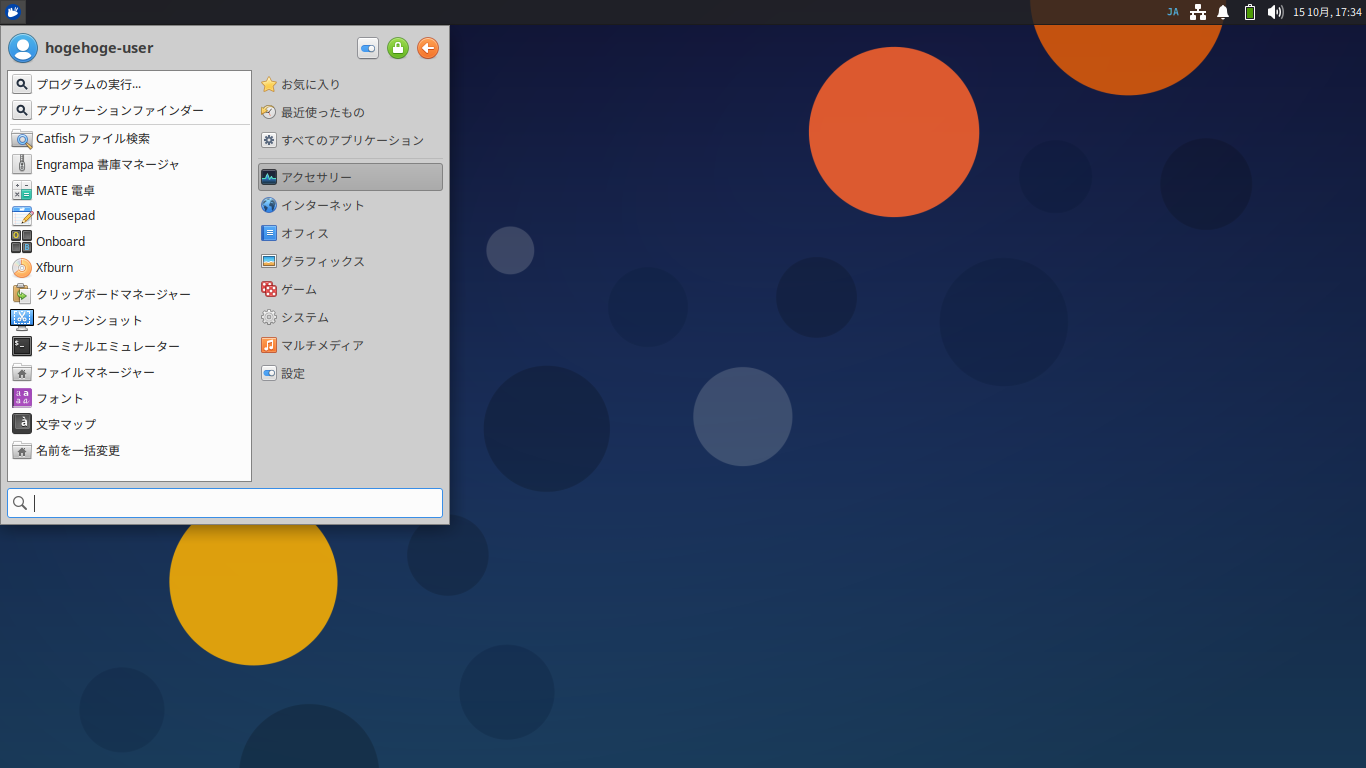Start the Xfburn disc burning tool
1366x768 pixels.
57,267
